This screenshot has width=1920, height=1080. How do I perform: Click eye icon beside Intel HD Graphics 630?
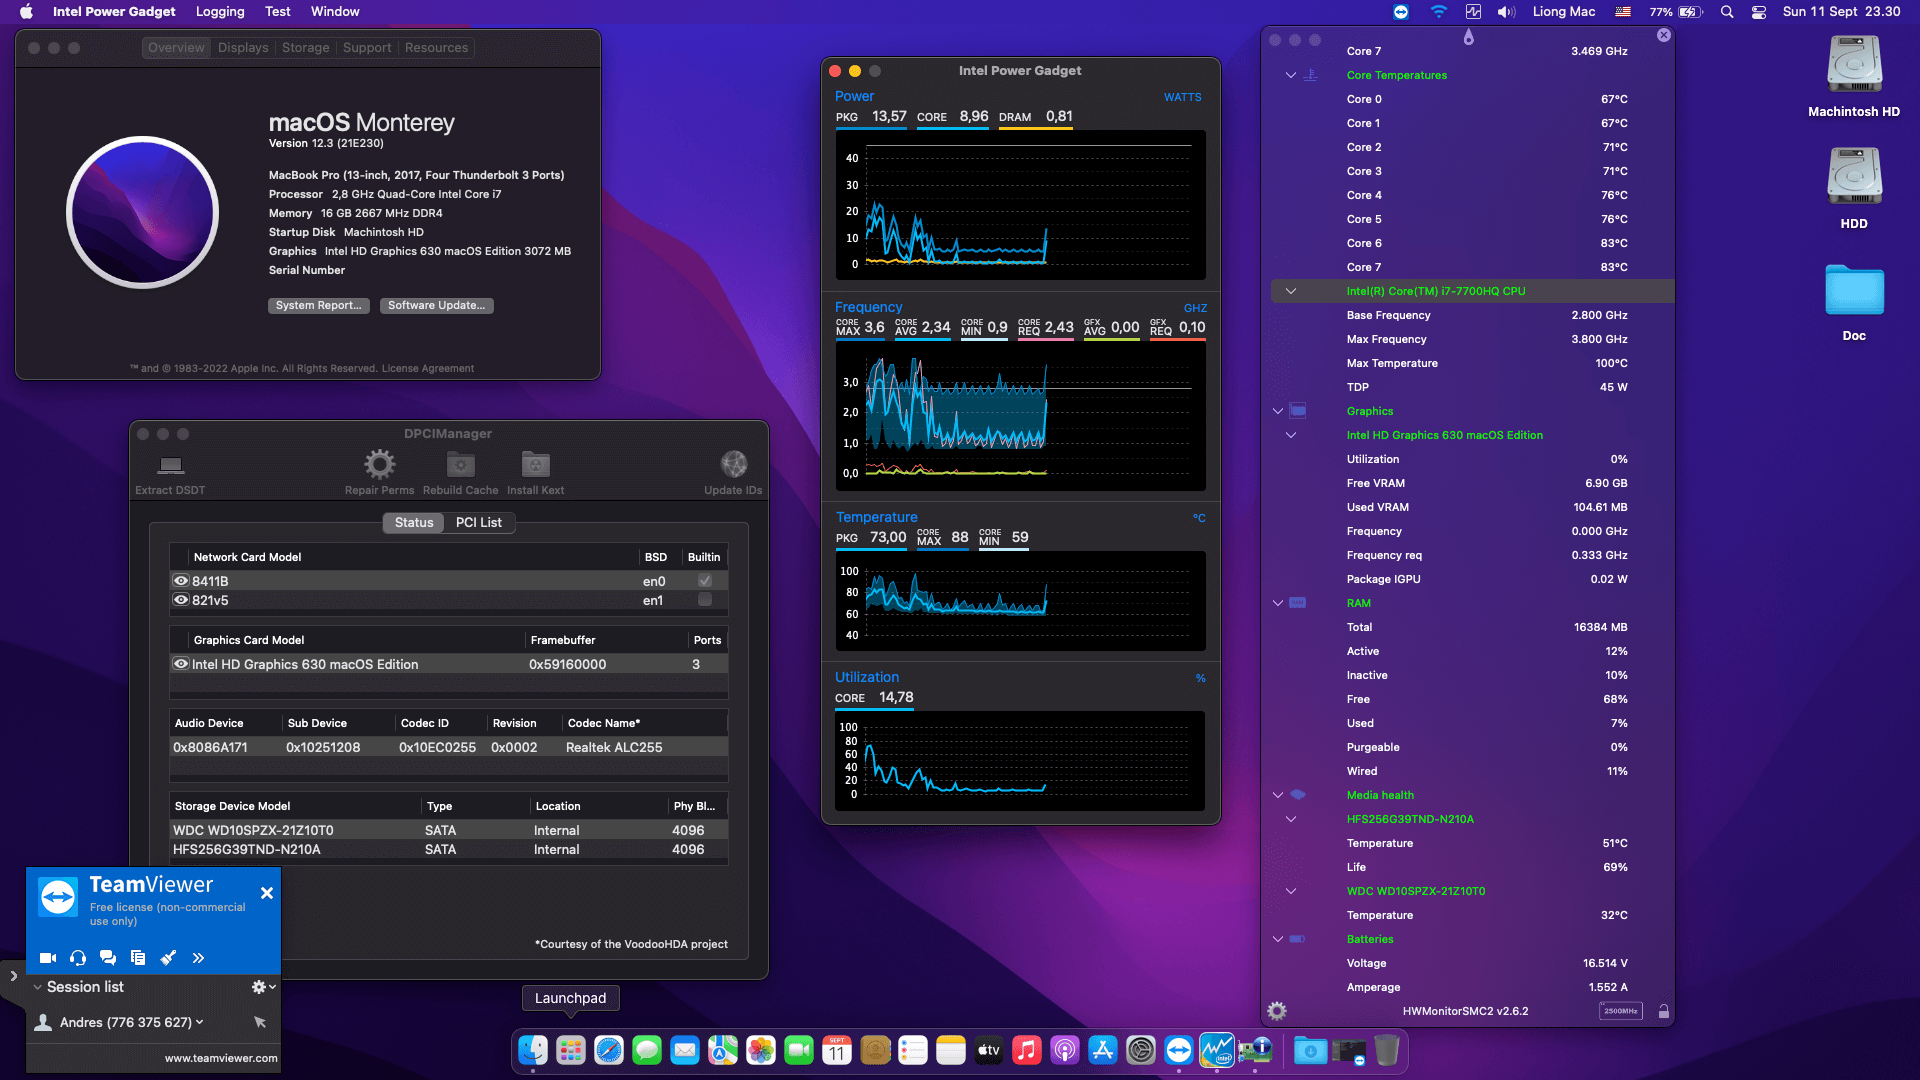pos(181,664)
